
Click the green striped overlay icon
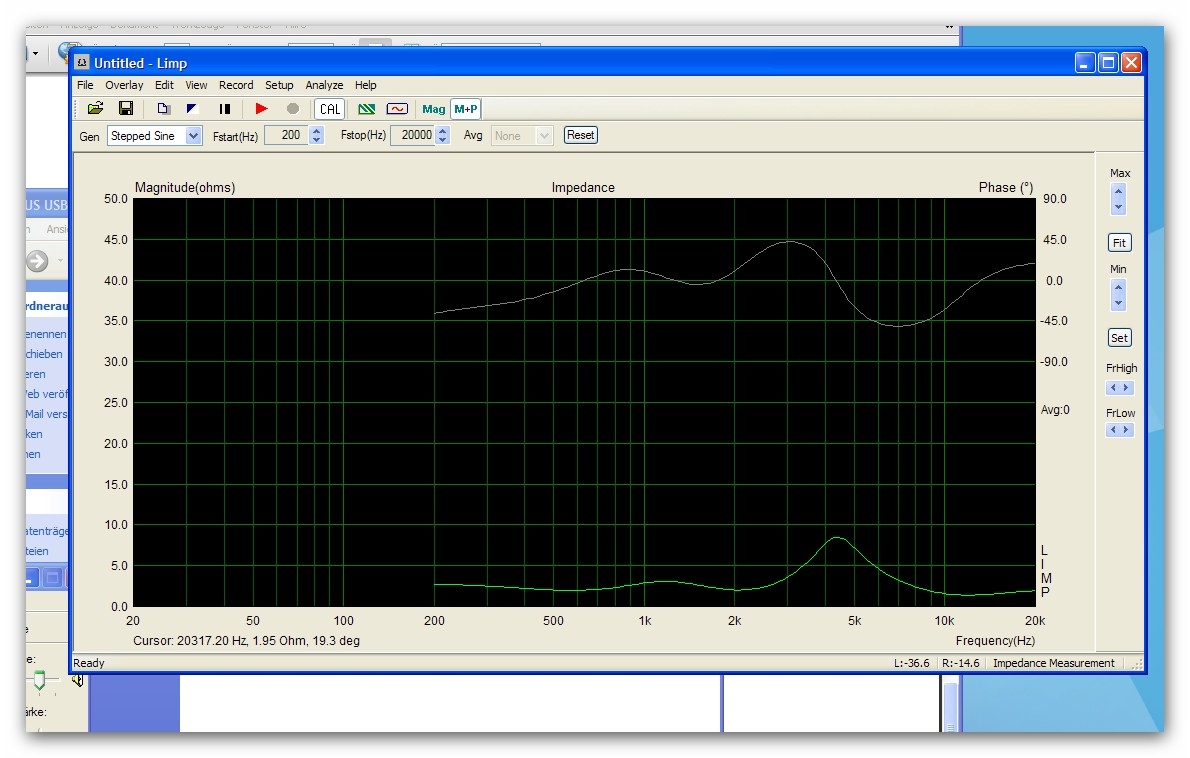tap(367, 109)
